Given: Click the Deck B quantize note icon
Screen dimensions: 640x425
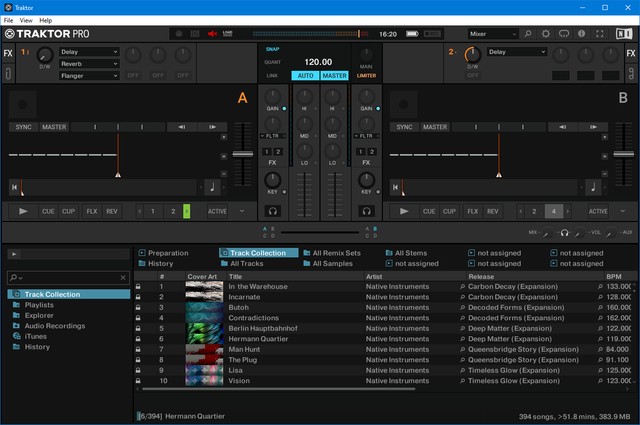Looking at the screenshot, I should click(x=593, y=187).
